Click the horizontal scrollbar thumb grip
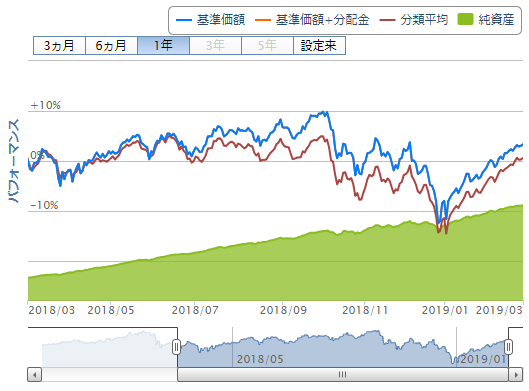 pos(342,375)
